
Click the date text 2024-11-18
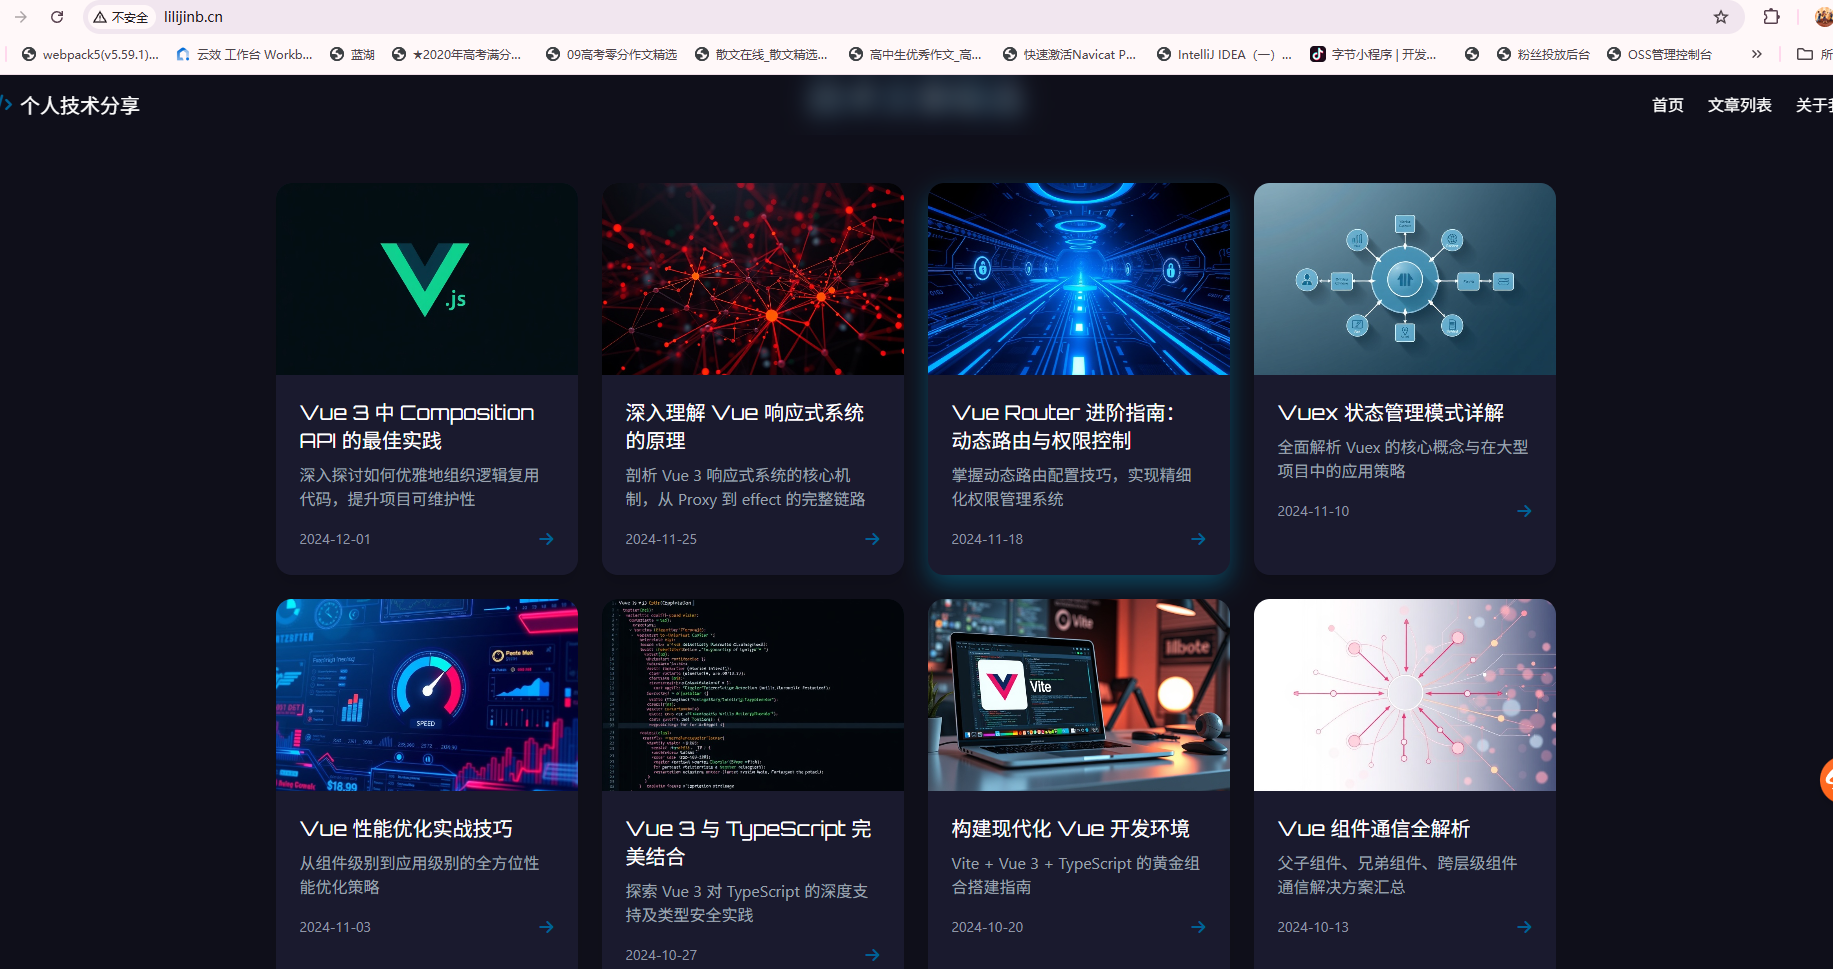click(987, 539)
